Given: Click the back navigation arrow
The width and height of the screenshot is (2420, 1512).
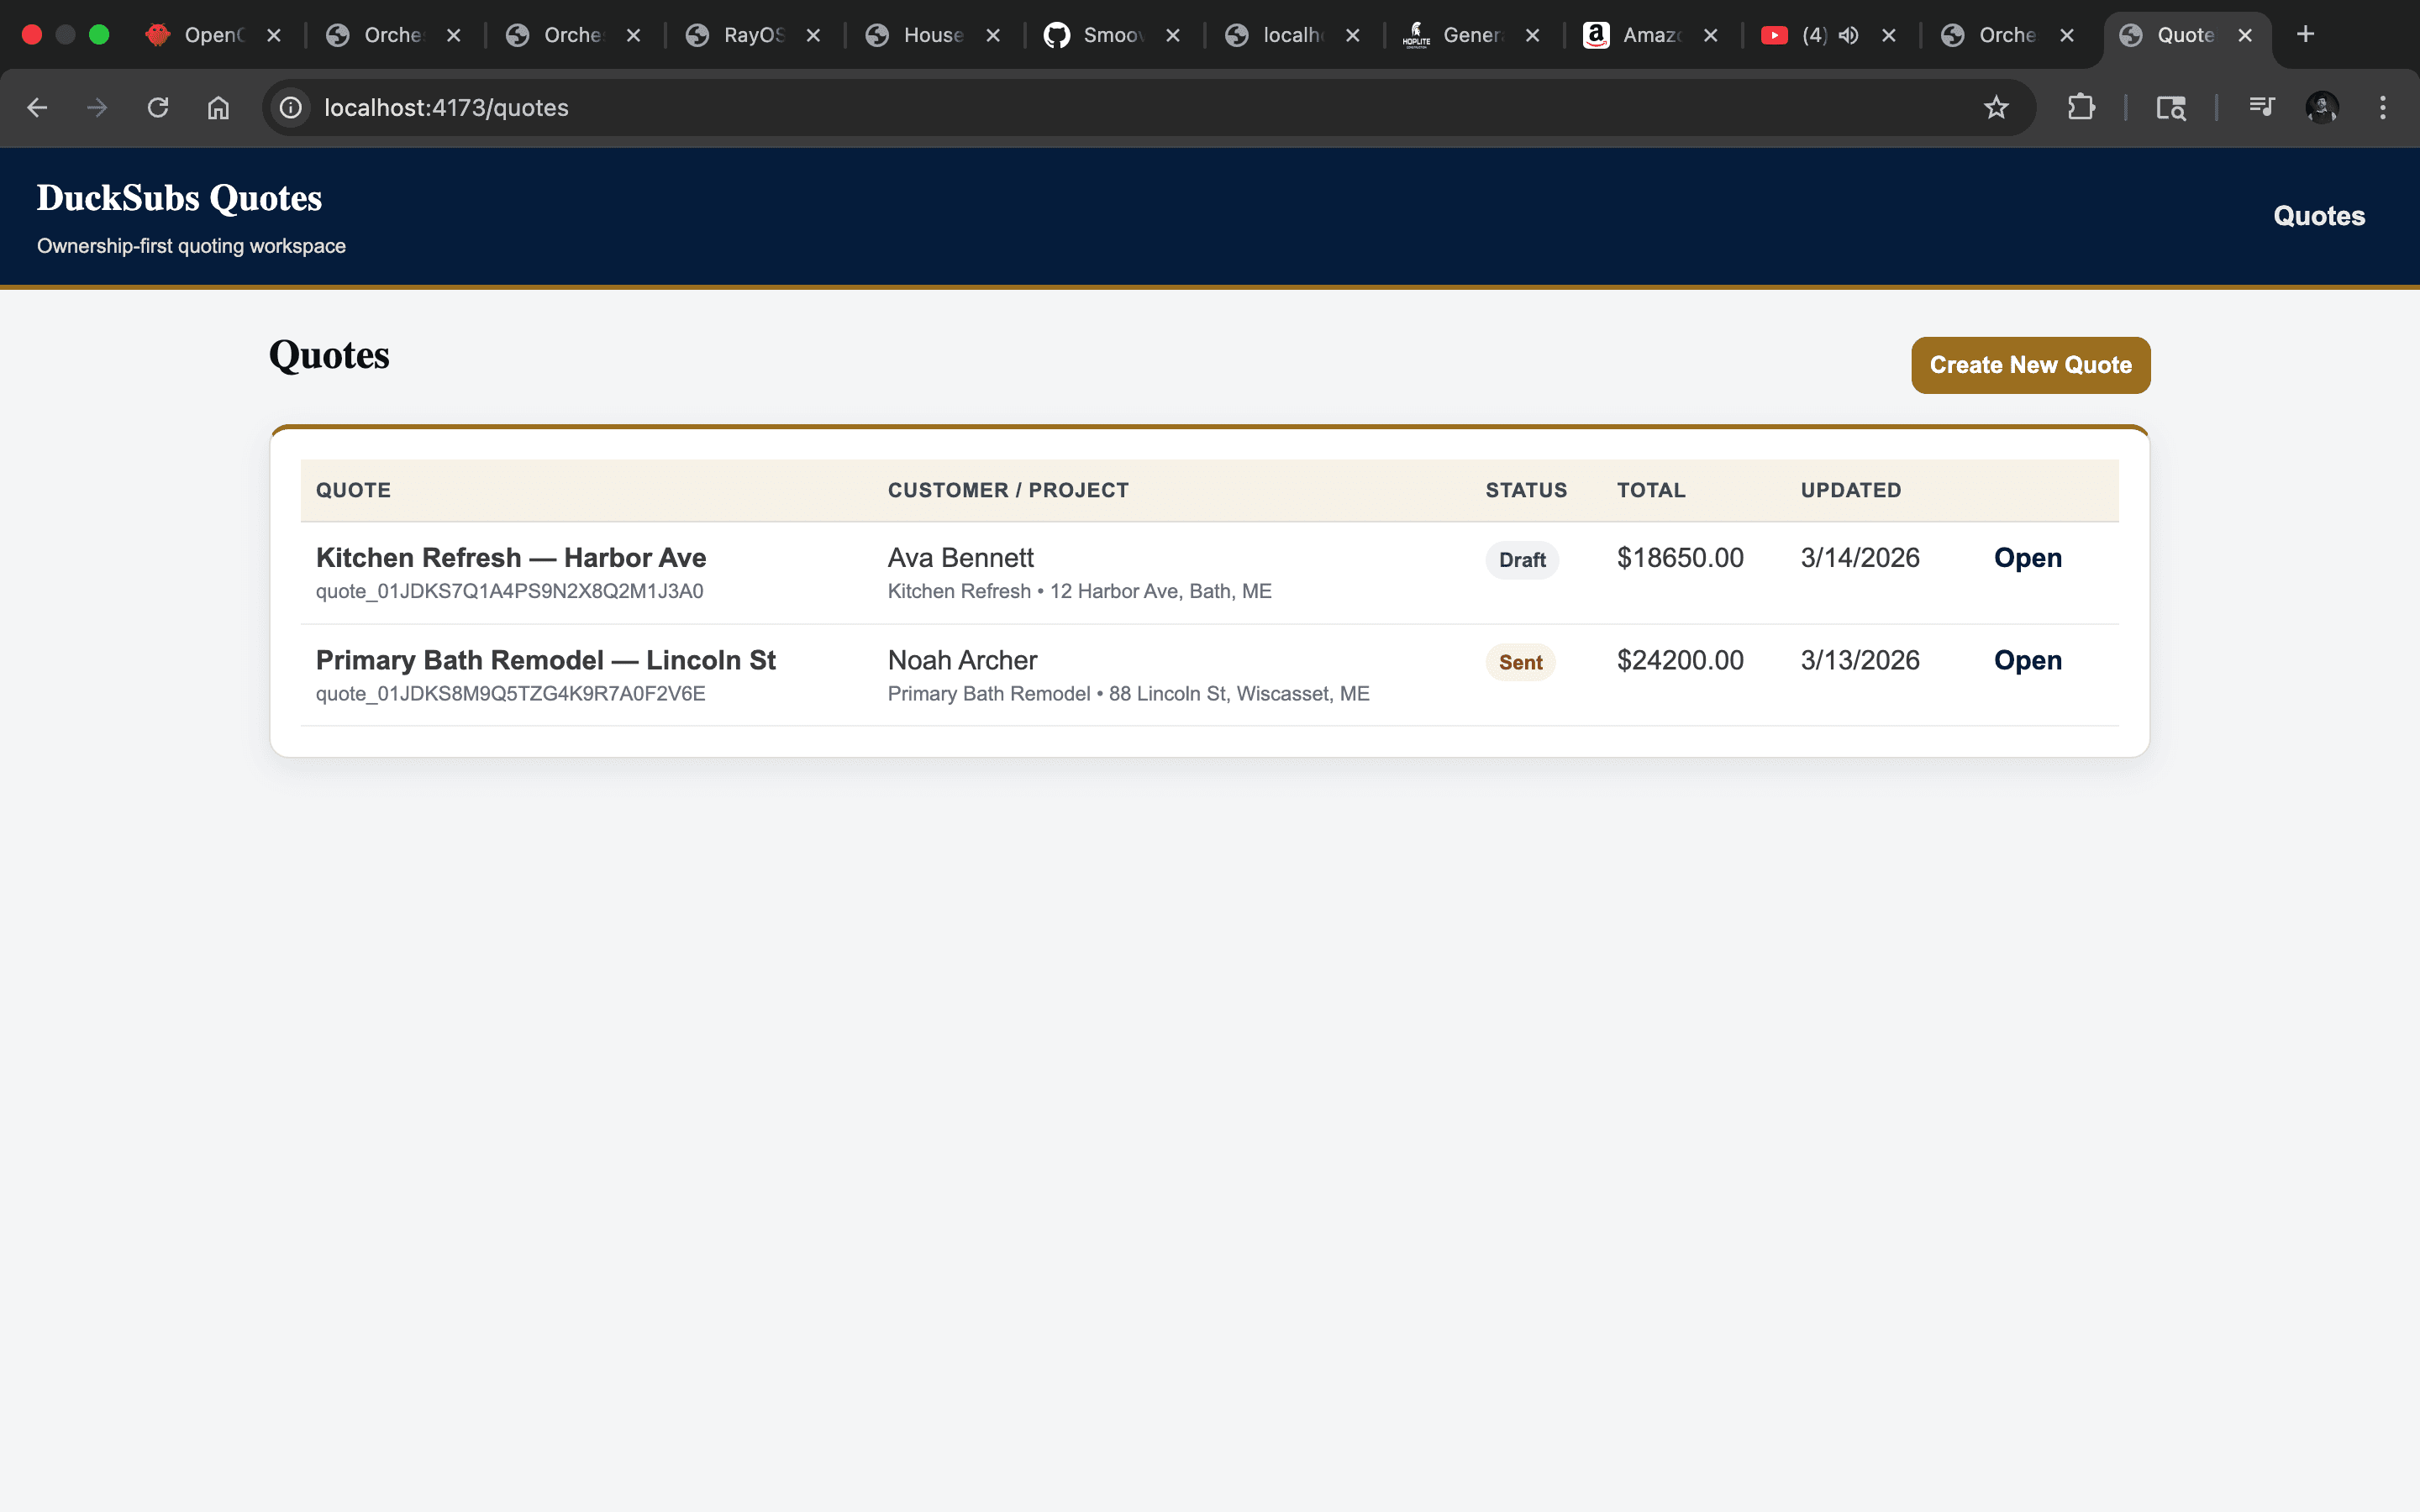Looking at the screenshot, I should pyautogui.click(x=37, y=107).
